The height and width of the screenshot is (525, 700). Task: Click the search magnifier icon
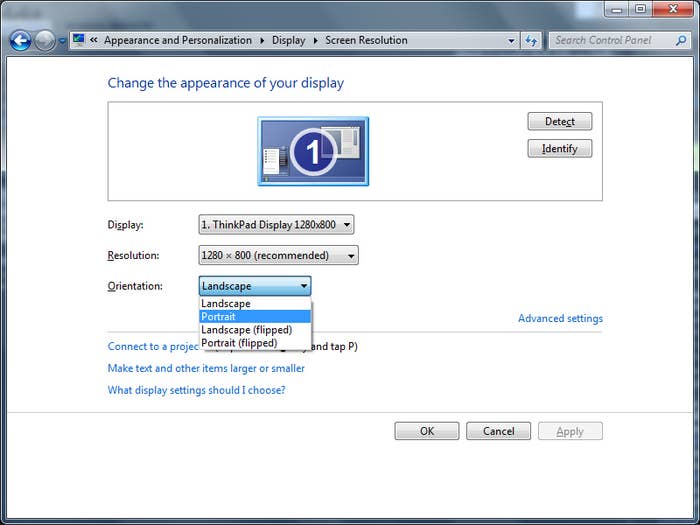[x=681, y=41]
